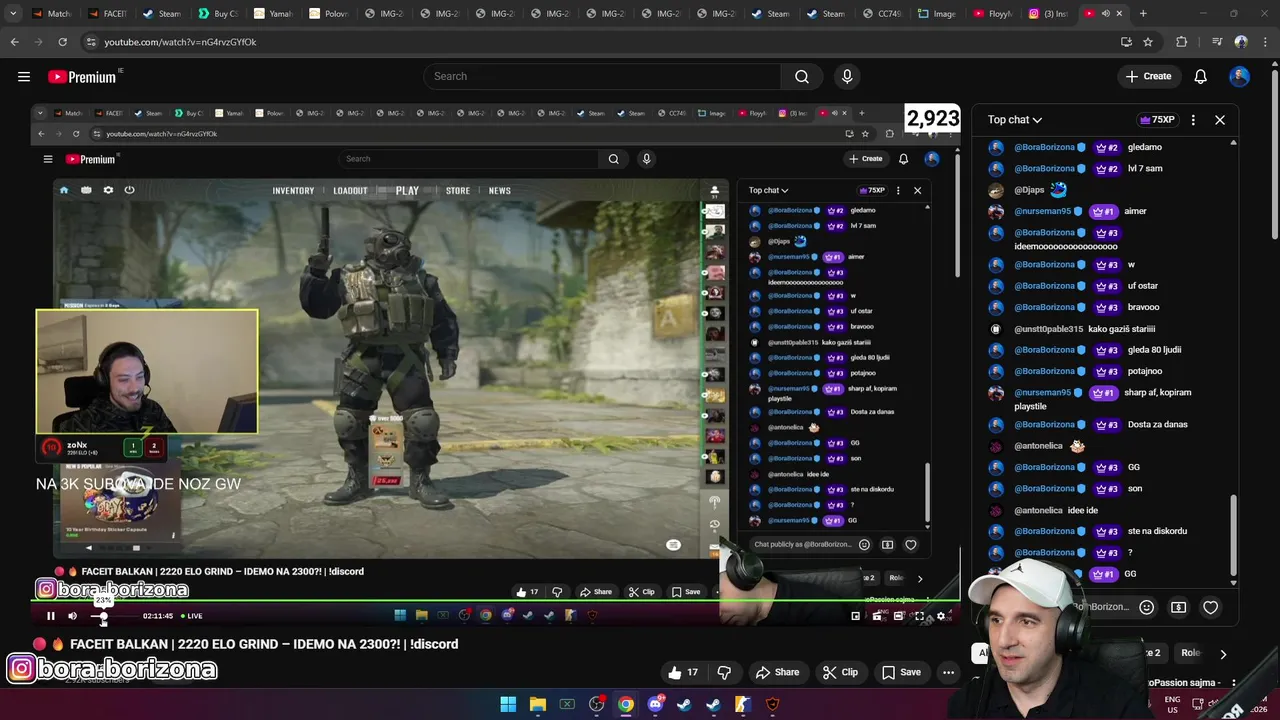Enter fullscreen on the video player
This screenshot has width=1280, height=720.
click(920, 616)
